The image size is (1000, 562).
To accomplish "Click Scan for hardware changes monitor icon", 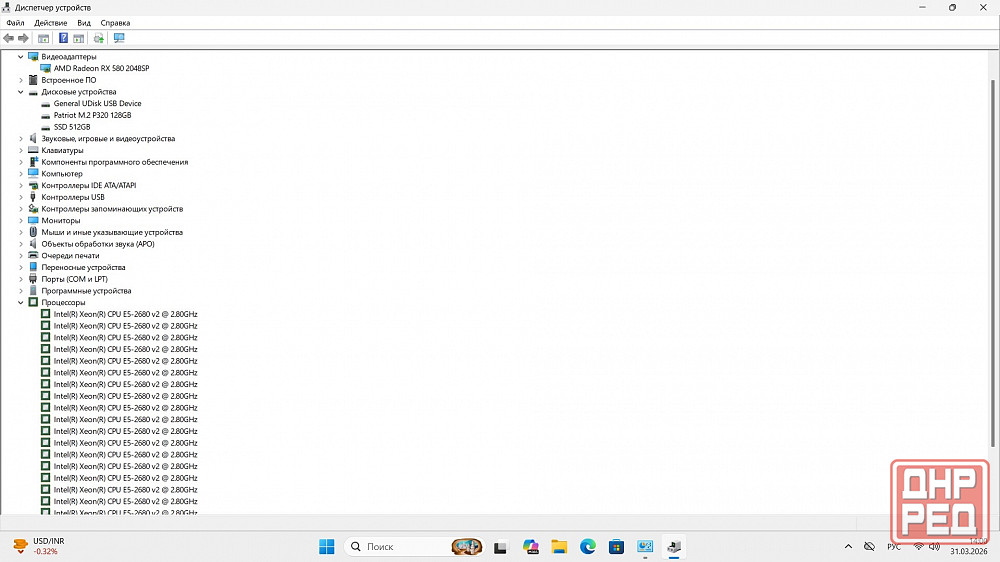I will pyautogui.click(x=119, y=38).
